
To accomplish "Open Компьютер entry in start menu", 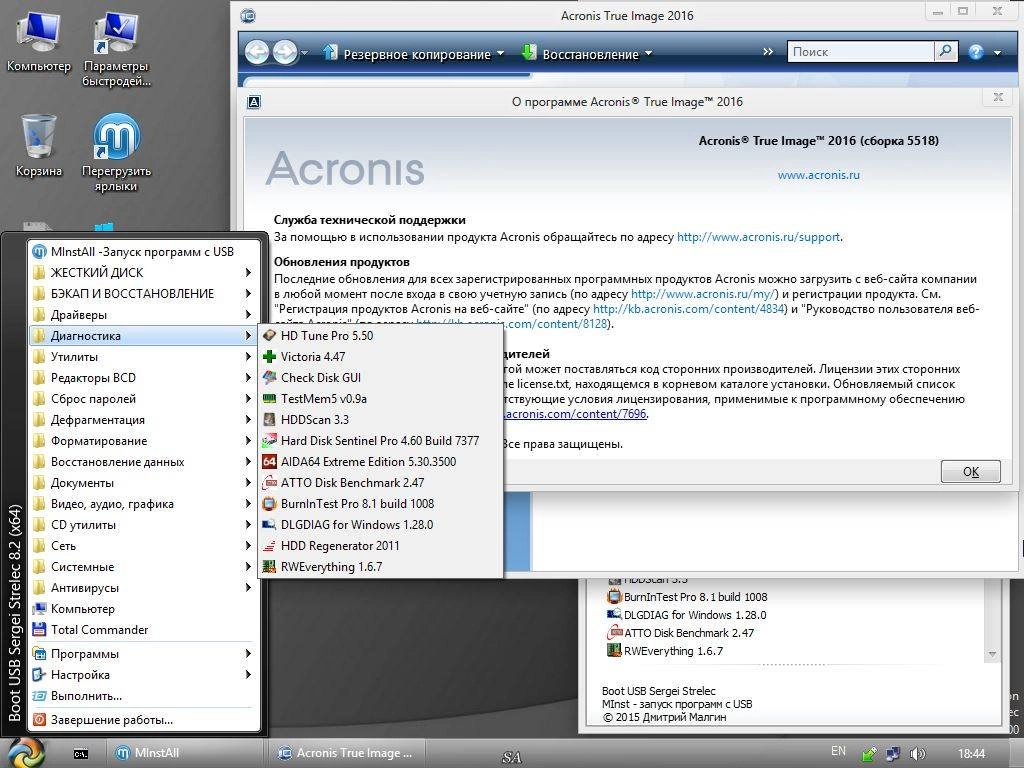I will (145, 609).
